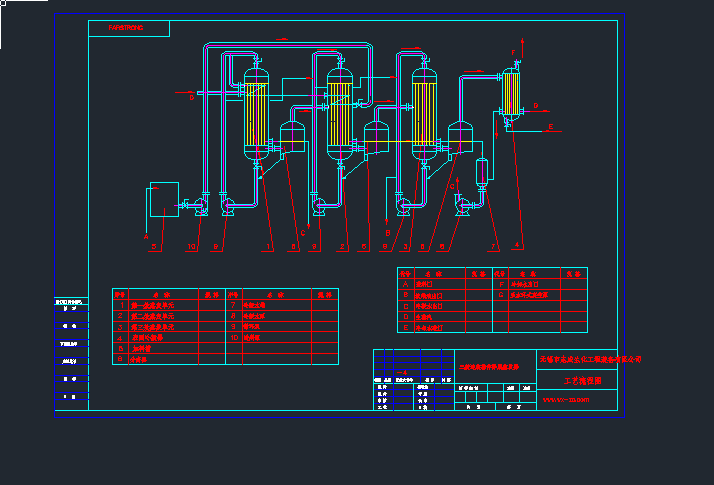Select the first evaporator column on the left
The width and height of the screenshot is (714, 485).
click(x=258, y=112)
